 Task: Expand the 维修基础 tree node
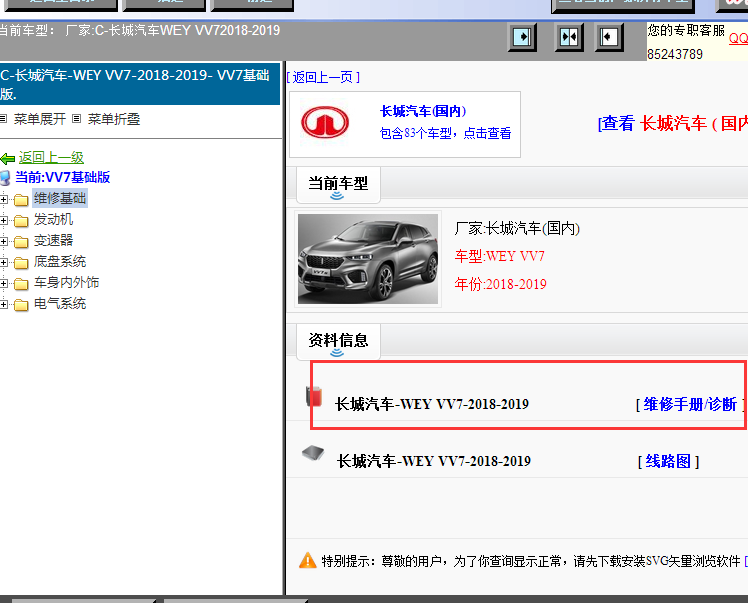(4, 199)
